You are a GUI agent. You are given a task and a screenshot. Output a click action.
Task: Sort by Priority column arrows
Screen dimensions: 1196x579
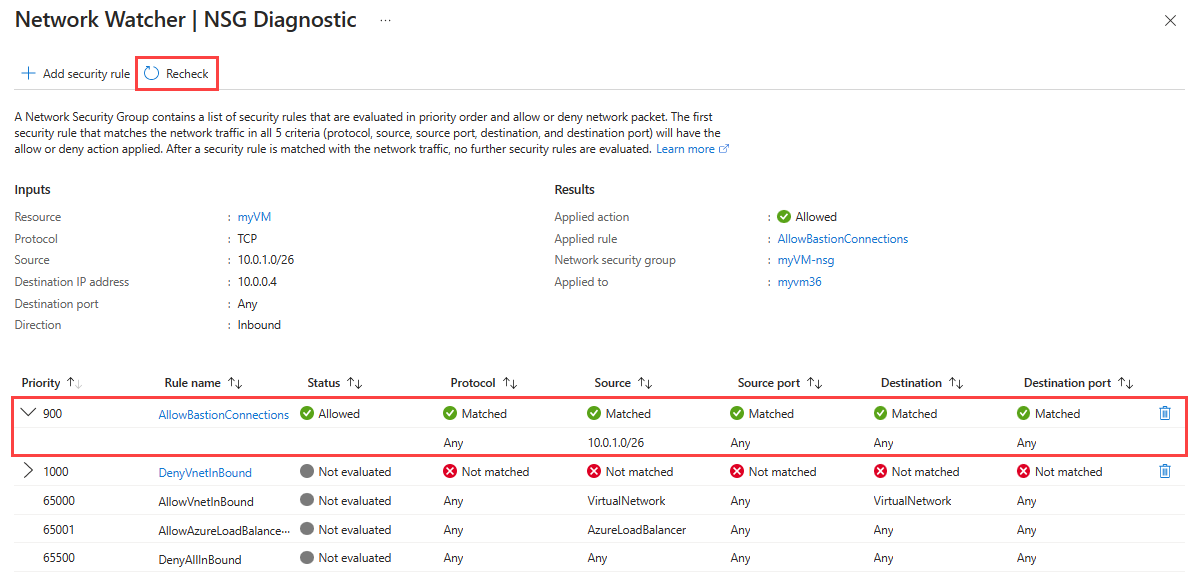coord(73,383)
